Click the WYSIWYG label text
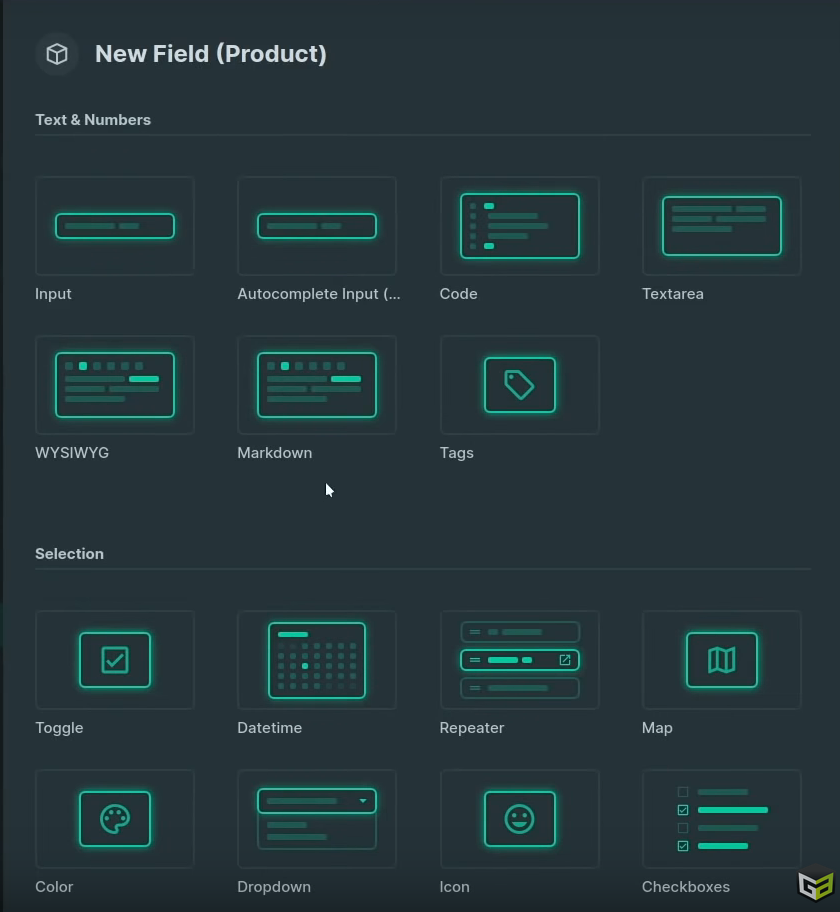 72,453
